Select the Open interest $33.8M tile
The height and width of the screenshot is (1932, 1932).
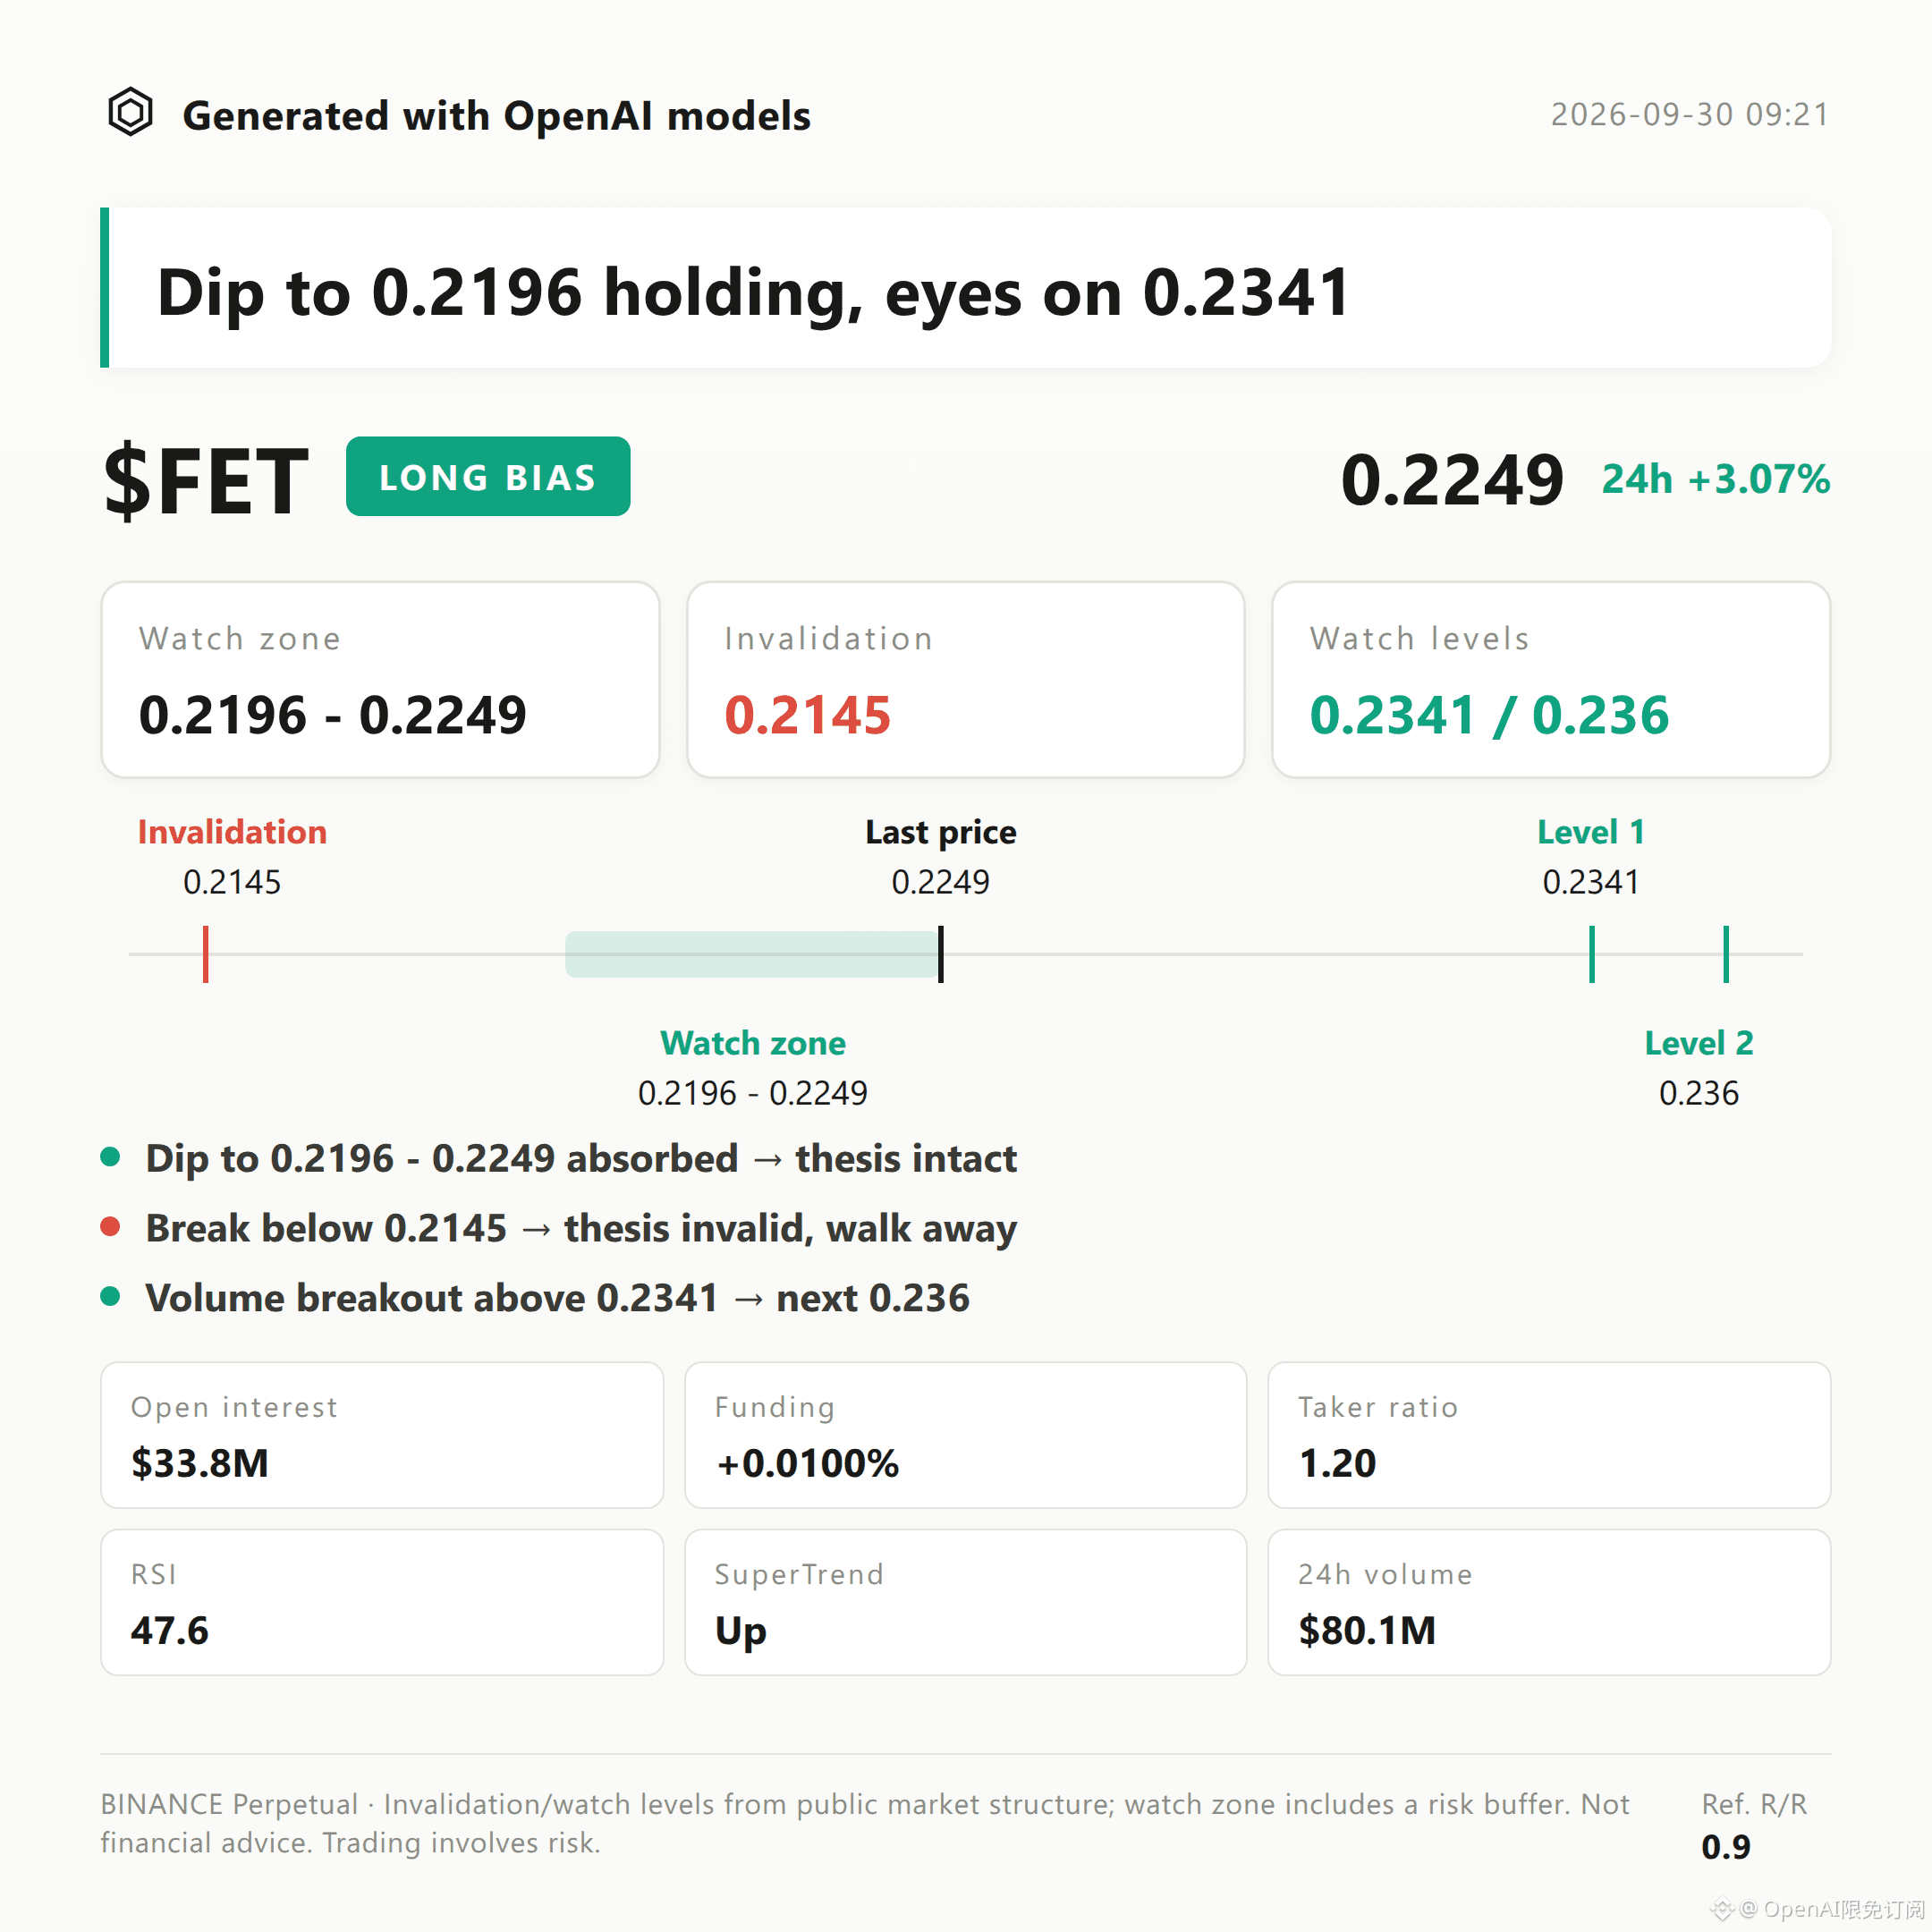(382, 1435)
